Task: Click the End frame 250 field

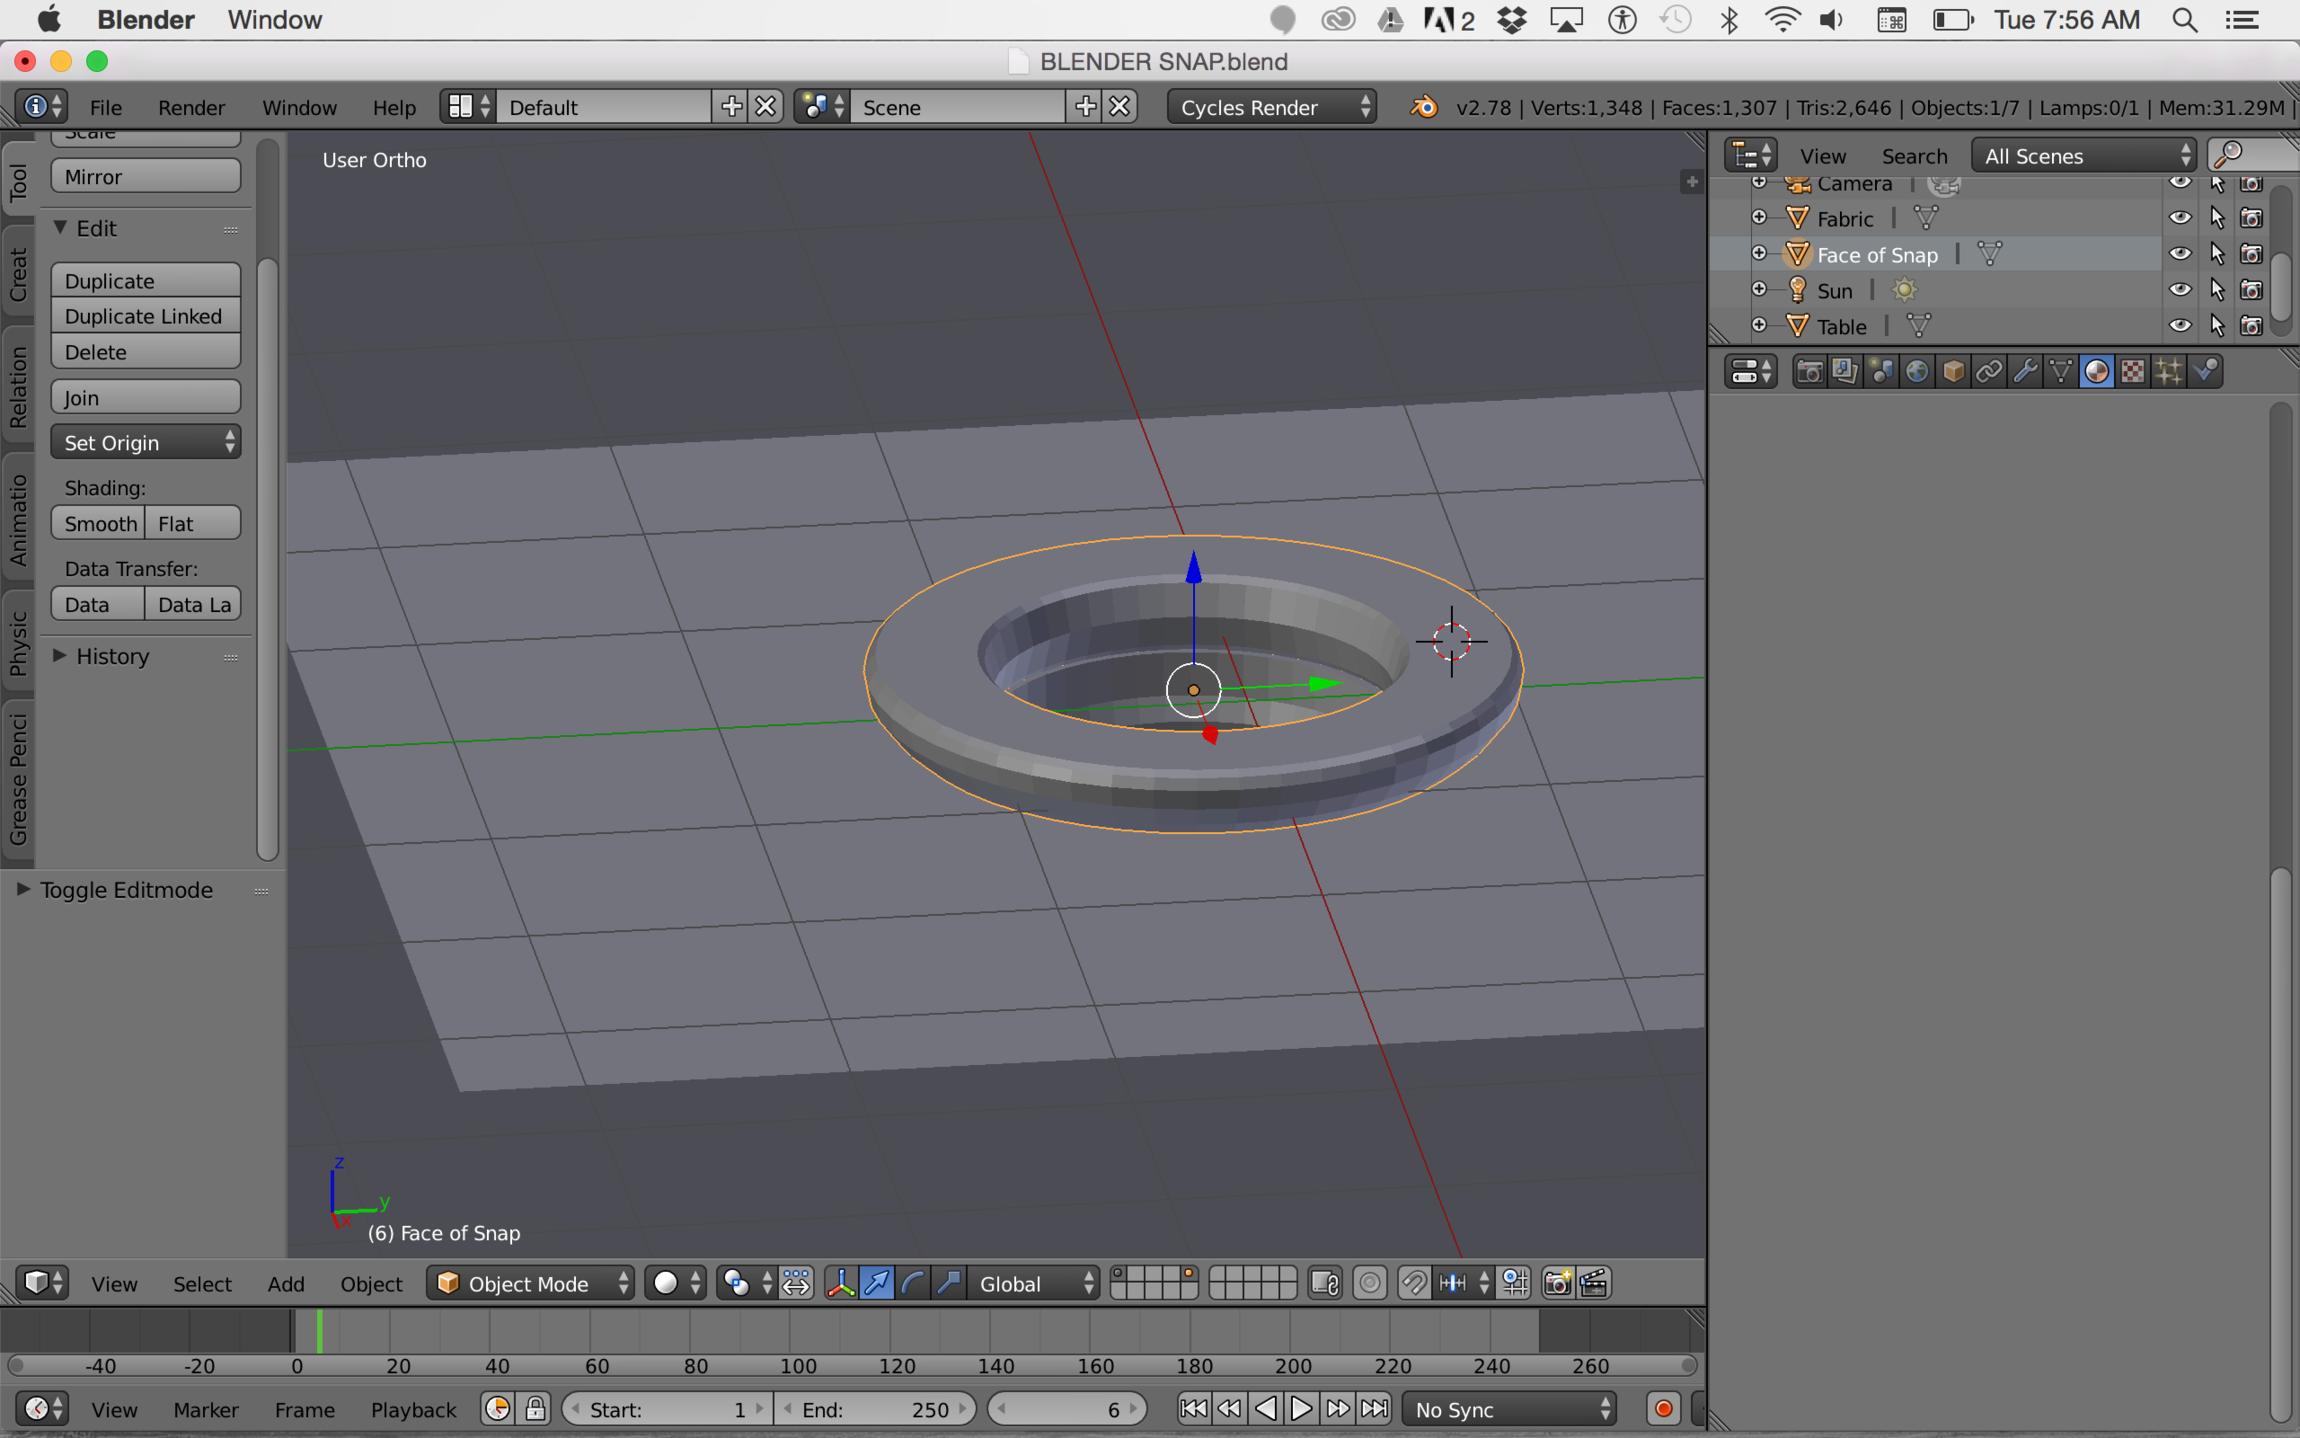Action: pyautogui.click(x=875, y=1409)
